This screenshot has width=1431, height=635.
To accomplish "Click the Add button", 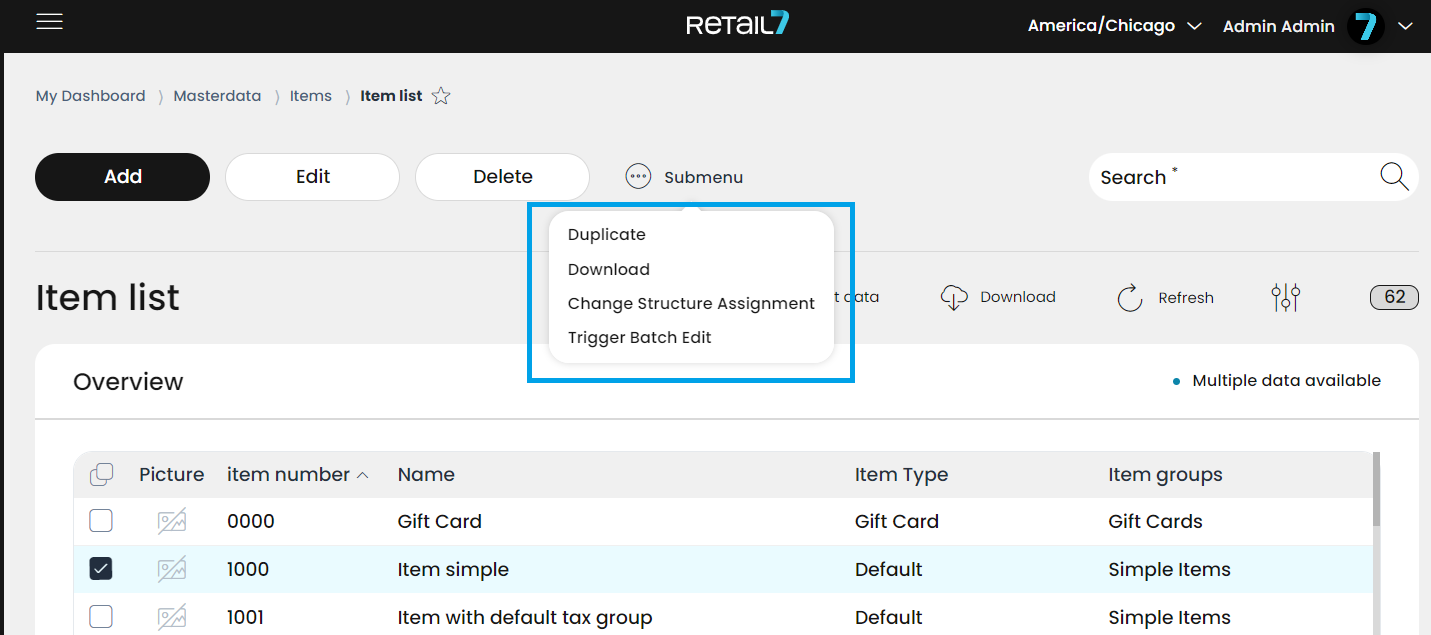I will 123,177.
